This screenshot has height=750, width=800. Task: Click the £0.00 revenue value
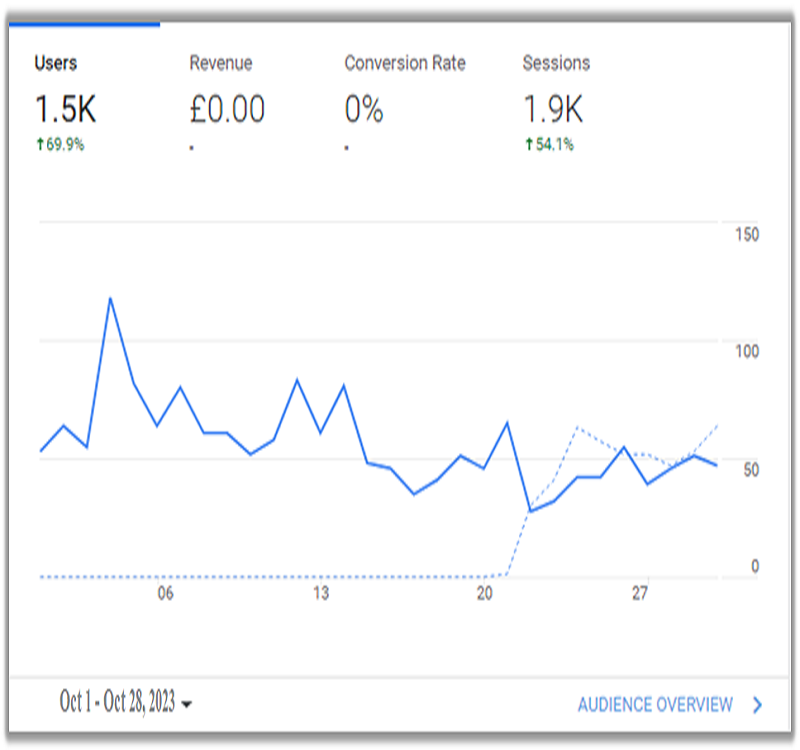point(227,110)
